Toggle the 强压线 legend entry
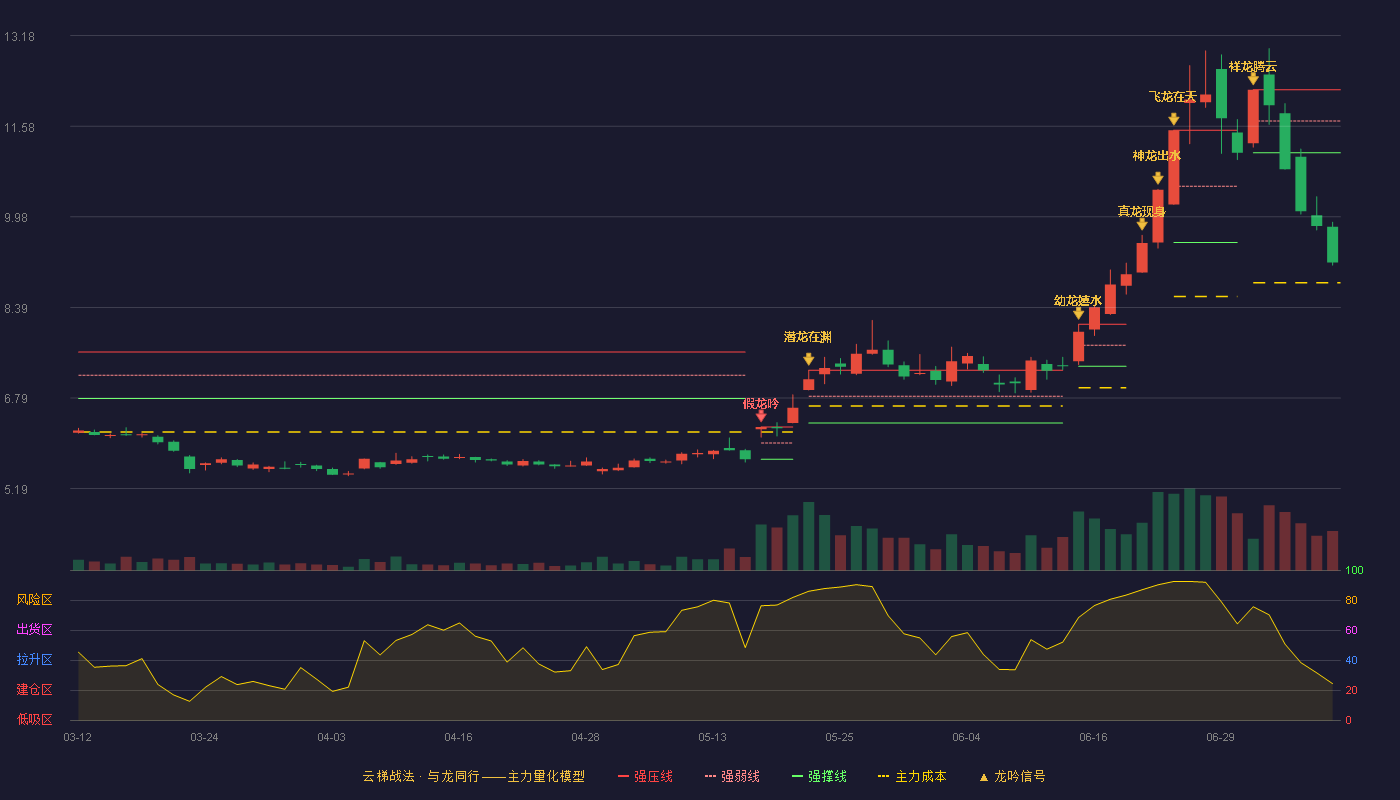Image resolution: width=1400 pixels, height=800 pixels. [x=645, y=776]
